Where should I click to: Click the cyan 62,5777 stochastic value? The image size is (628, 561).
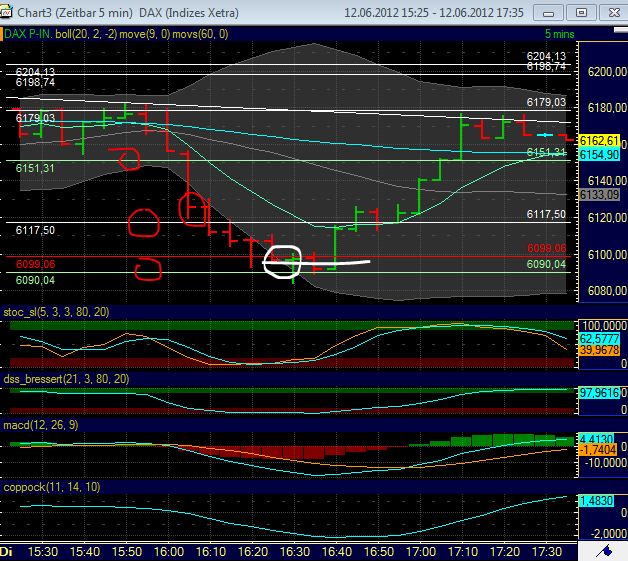599,339
